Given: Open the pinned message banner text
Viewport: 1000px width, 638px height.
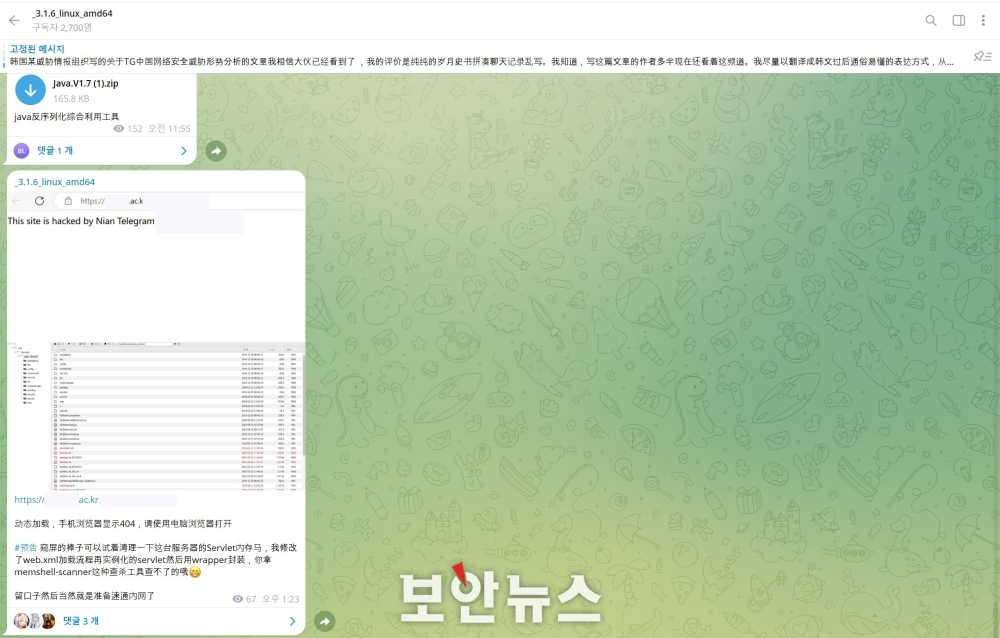Looking at the screenshot, I should tap(482, 61).
